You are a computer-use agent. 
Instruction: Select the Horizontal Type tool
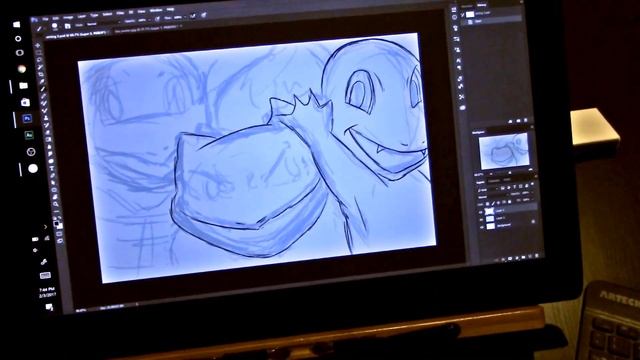(x=52, y=168)
